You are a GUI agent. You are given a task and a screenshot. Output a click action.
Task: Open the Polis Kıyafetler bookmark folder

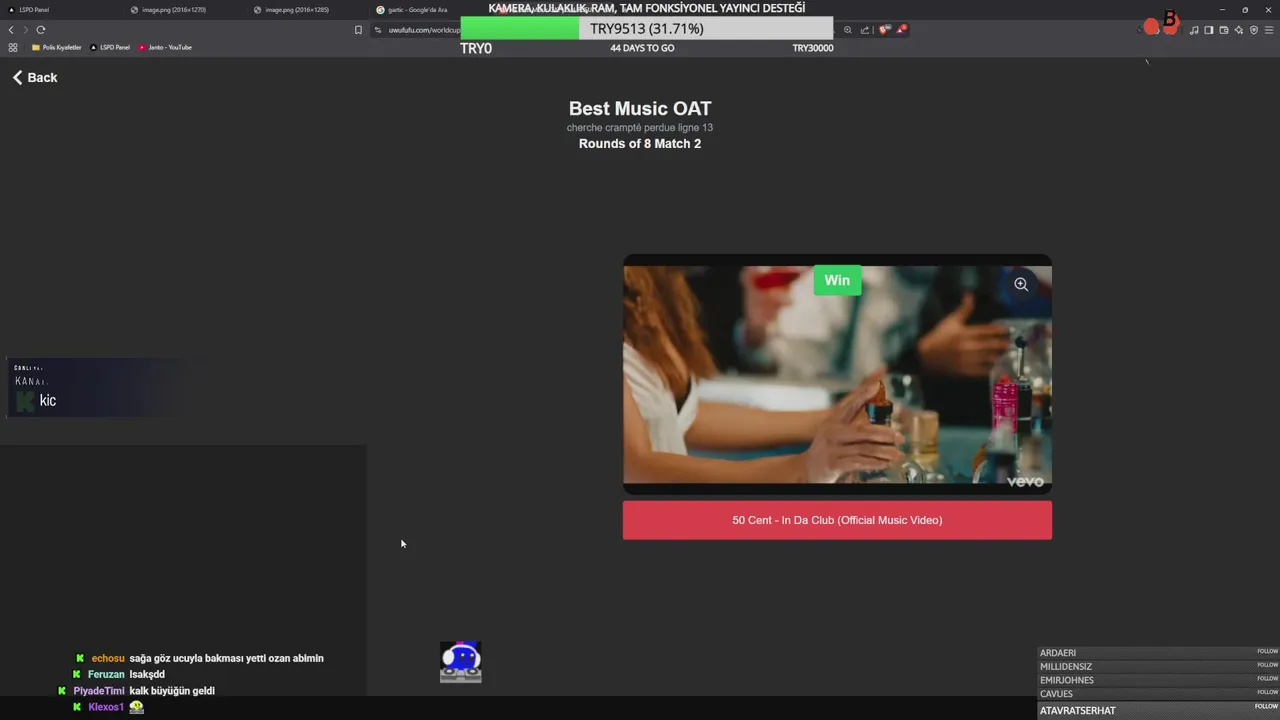[57, 47]
